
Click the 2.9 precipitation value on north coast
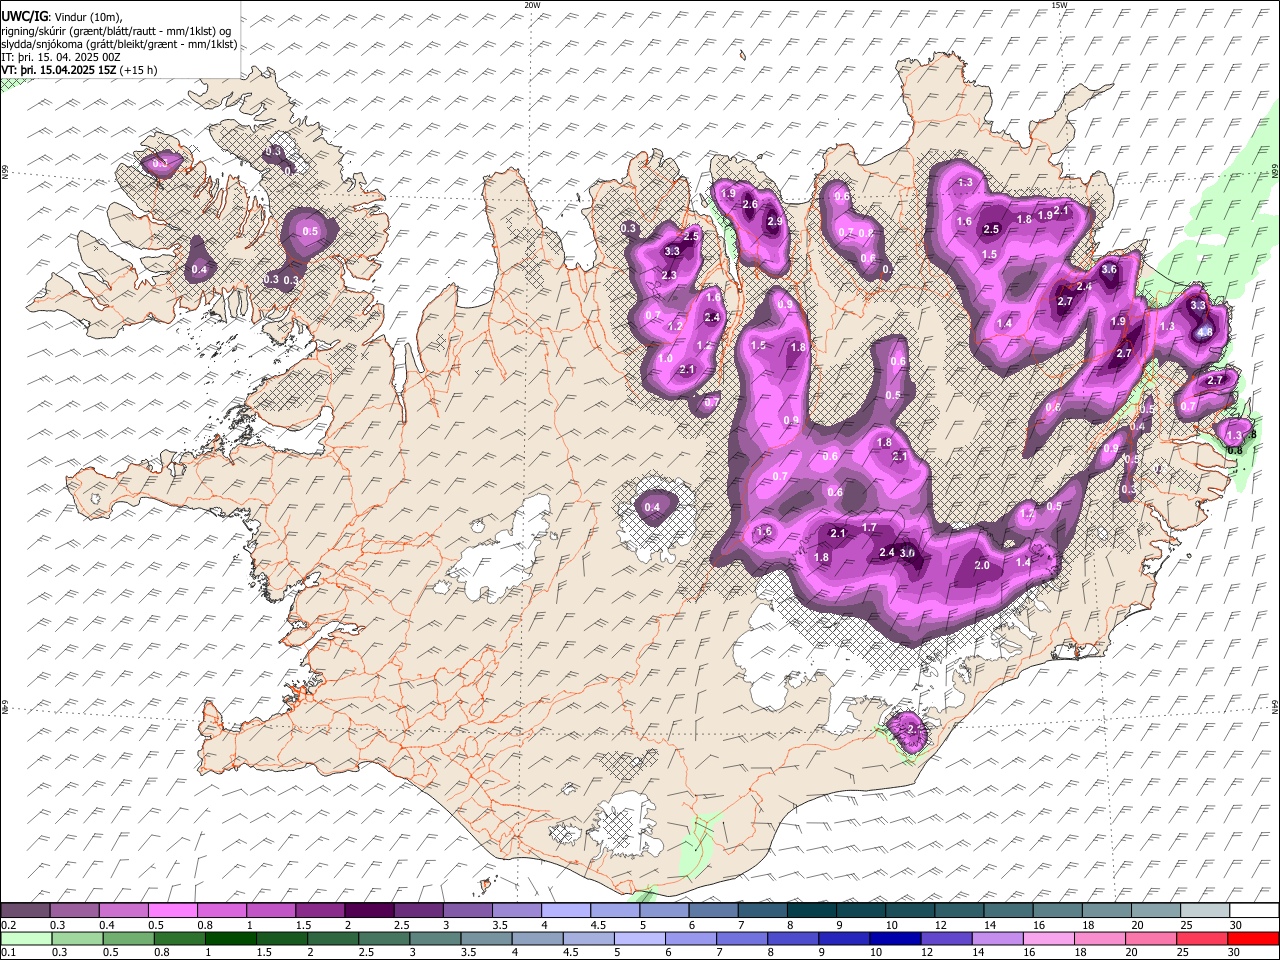pos(774,222)
